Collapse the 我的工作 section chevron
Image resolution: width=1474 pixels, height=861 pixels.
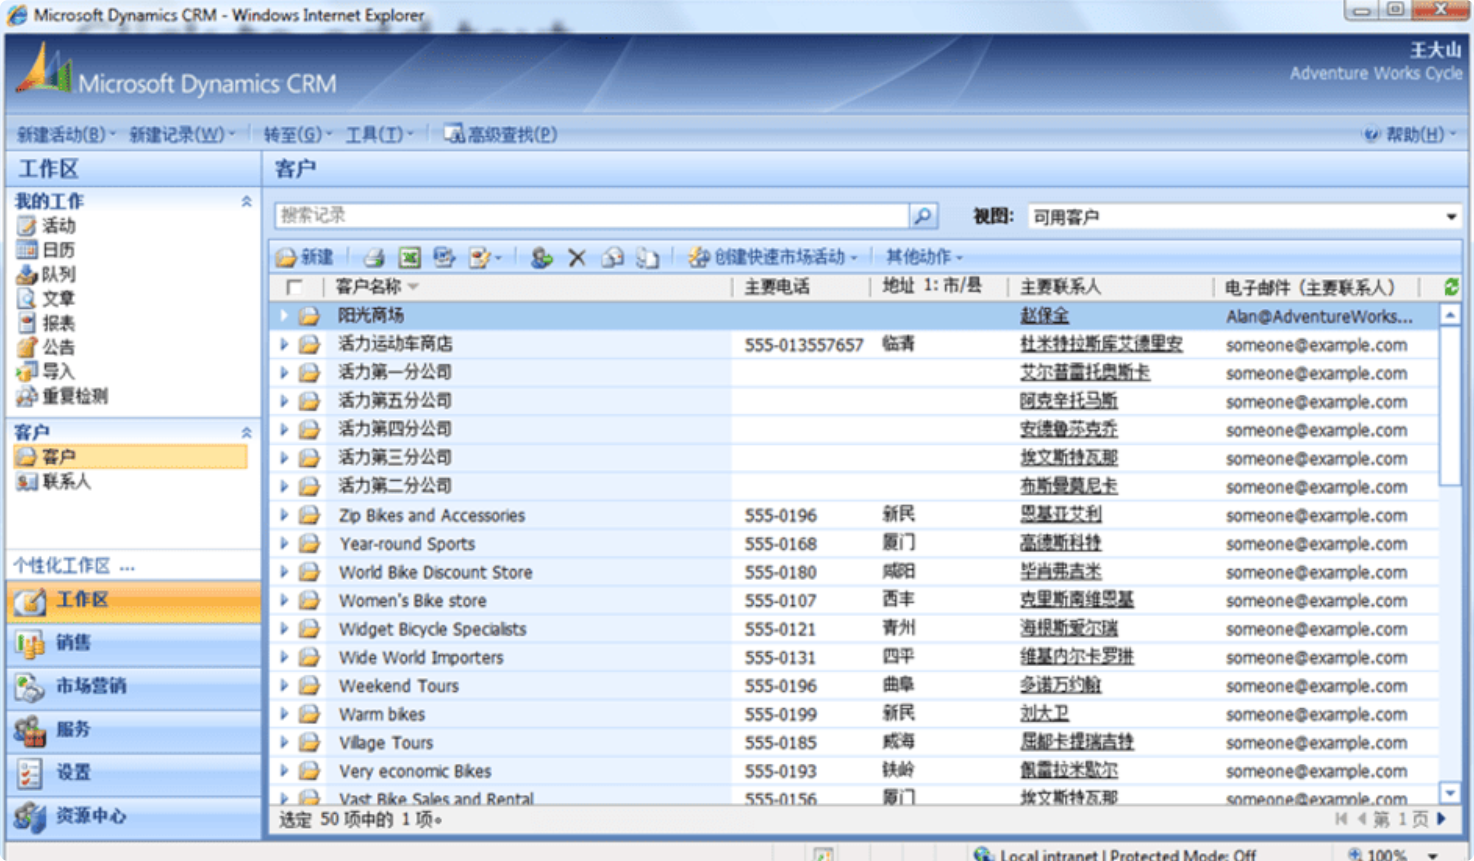246,201
